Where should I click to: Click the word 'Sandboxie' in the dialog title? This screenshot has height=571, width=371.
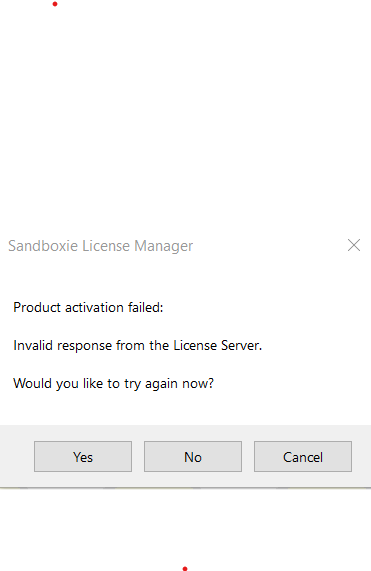pos(43,246)
